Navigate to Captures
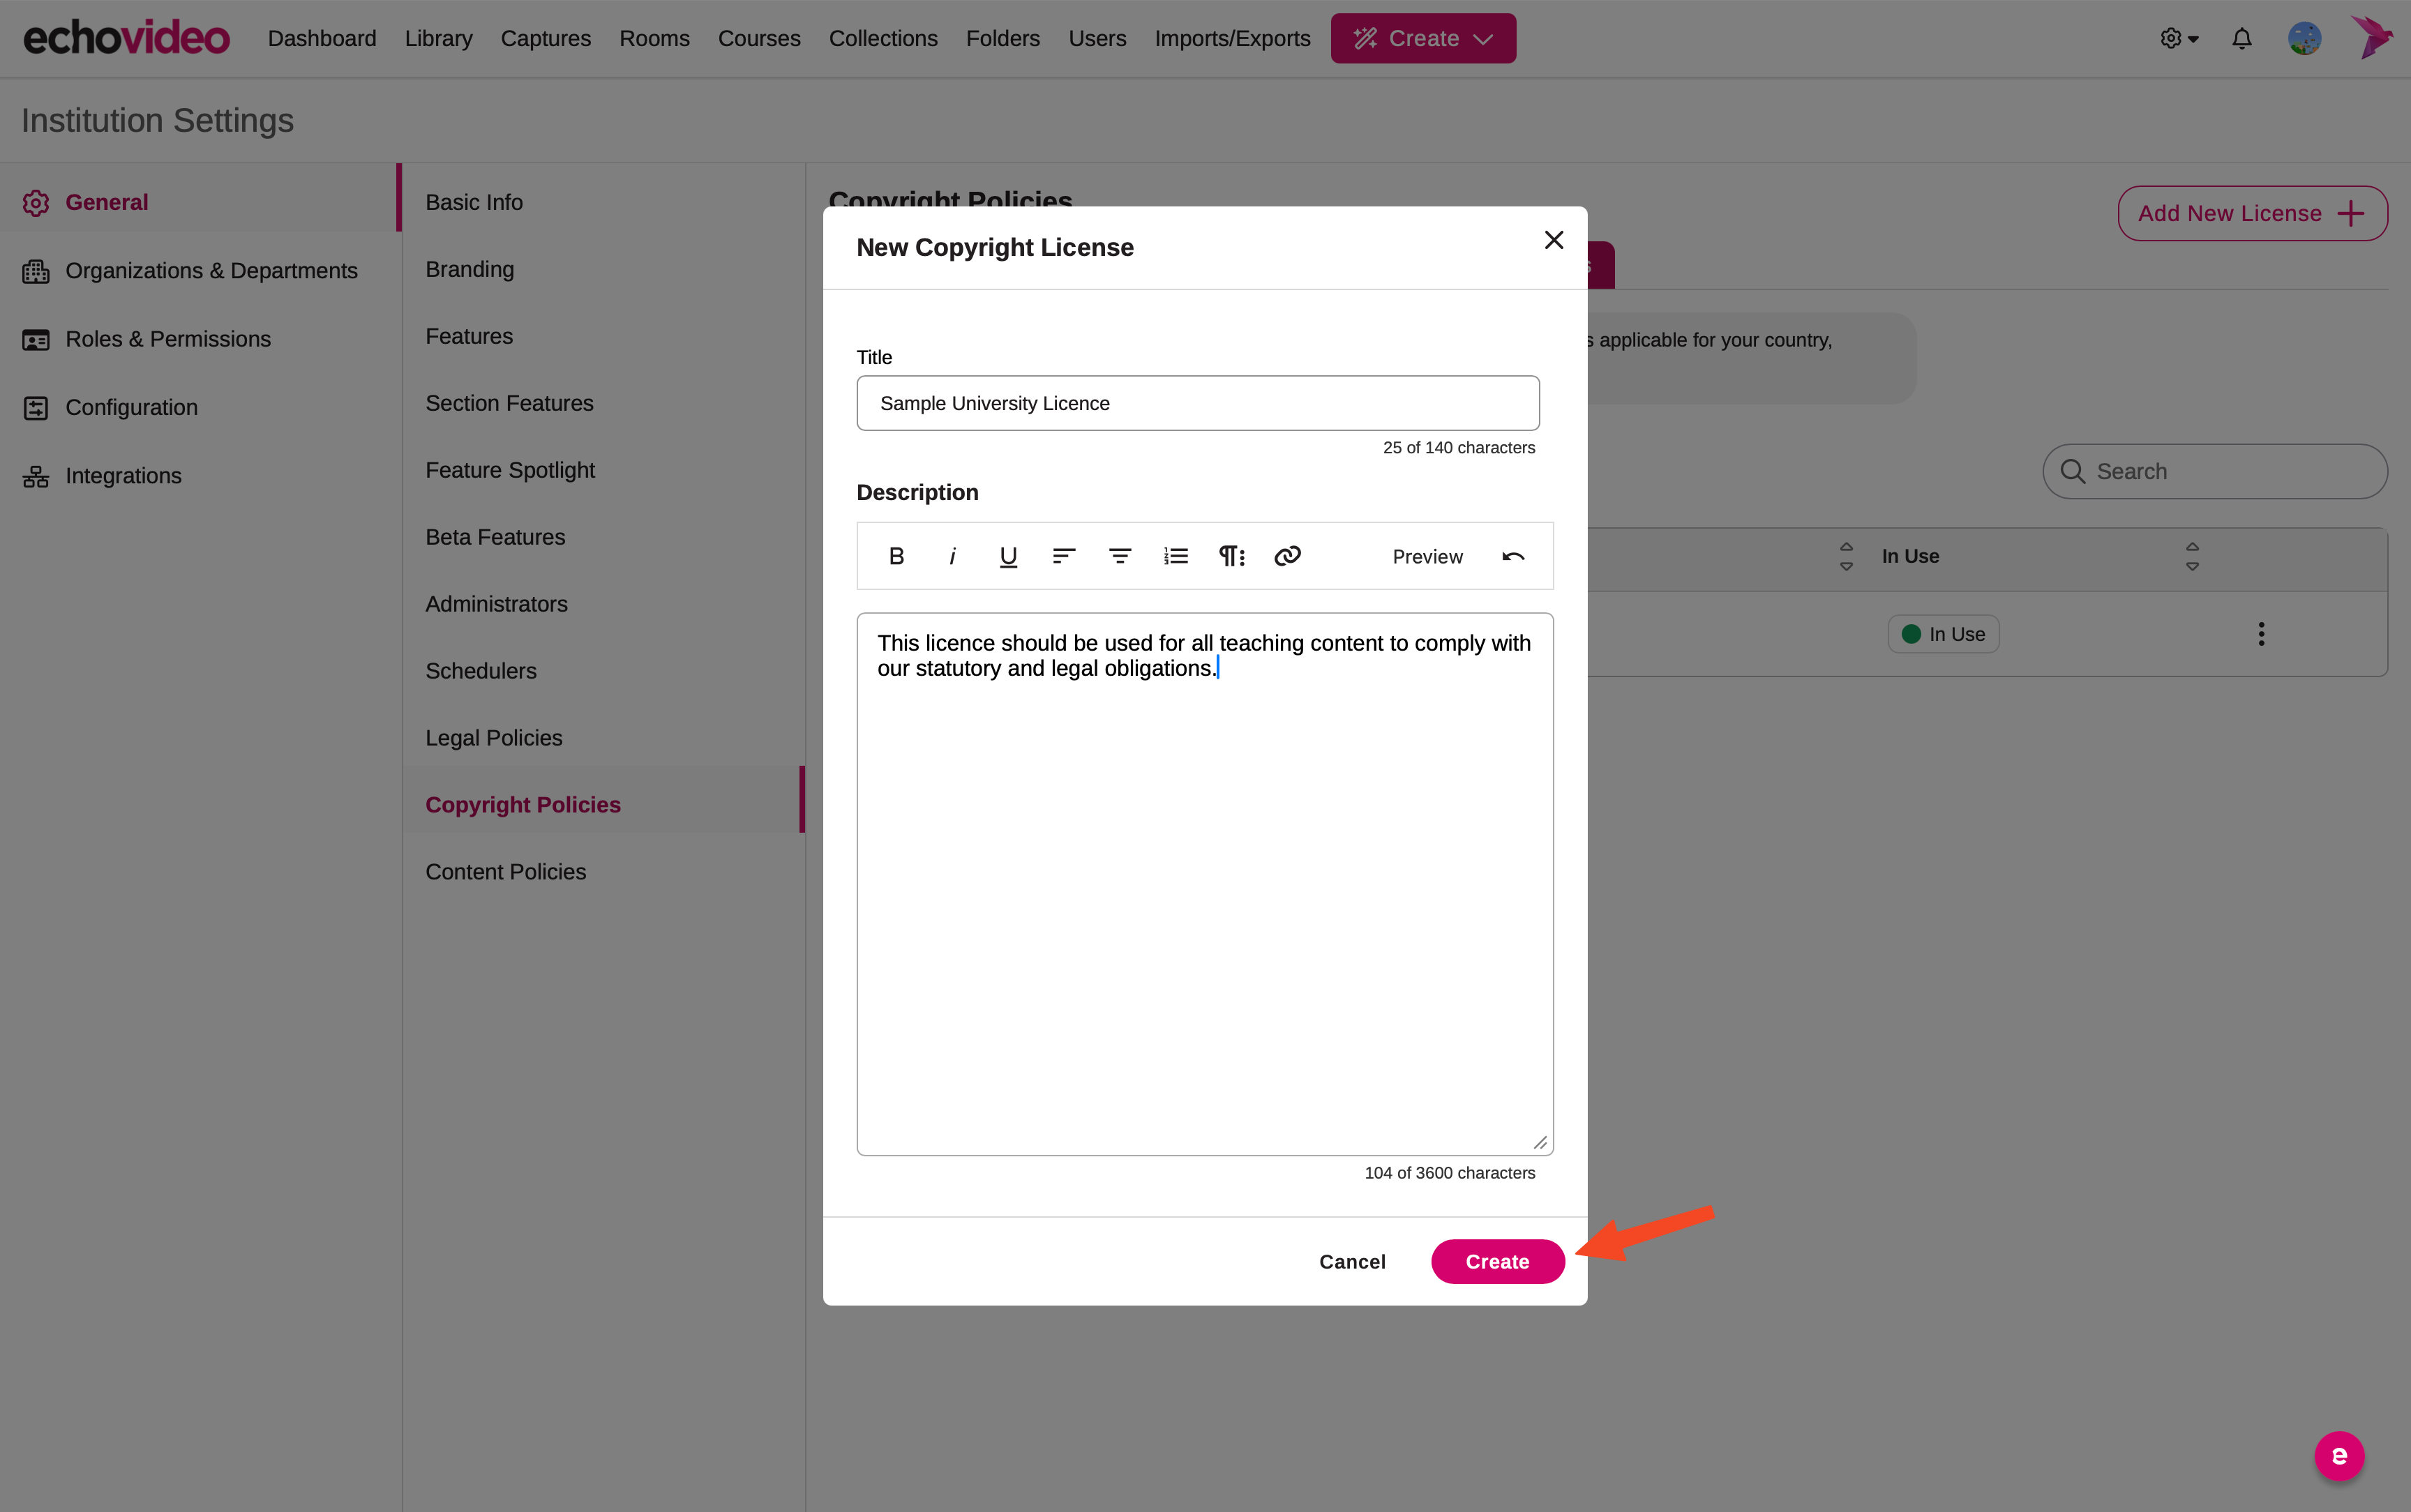Screen dimensions: 2411x1512 [x=545, y=38]
